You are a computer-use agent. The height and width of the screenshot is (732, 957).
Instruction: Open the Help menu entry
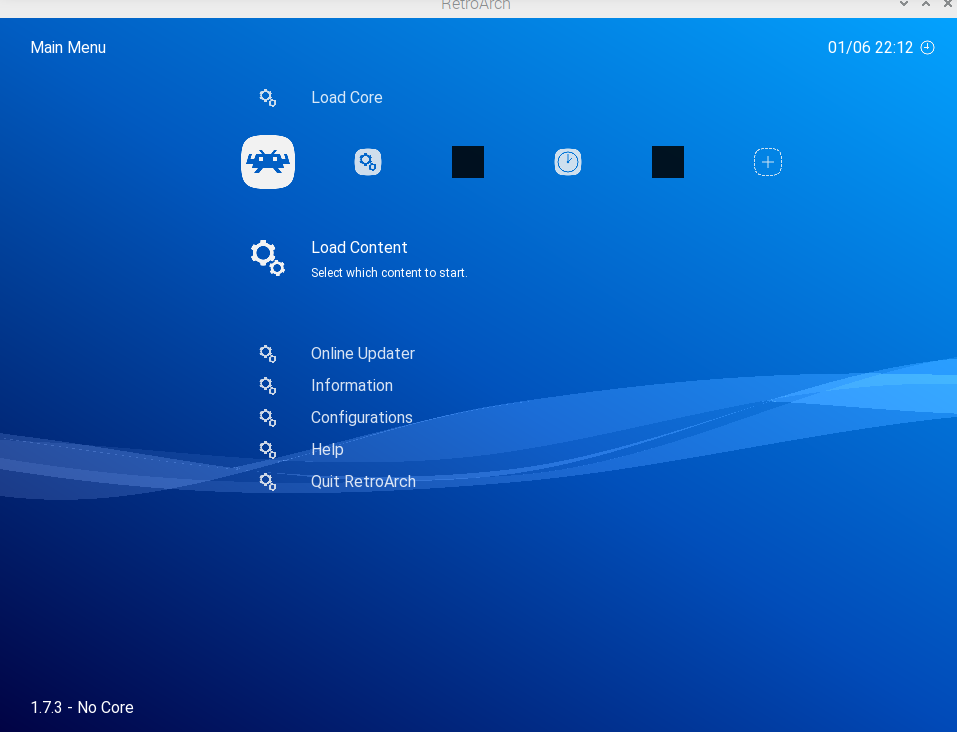tap(327, 450)
